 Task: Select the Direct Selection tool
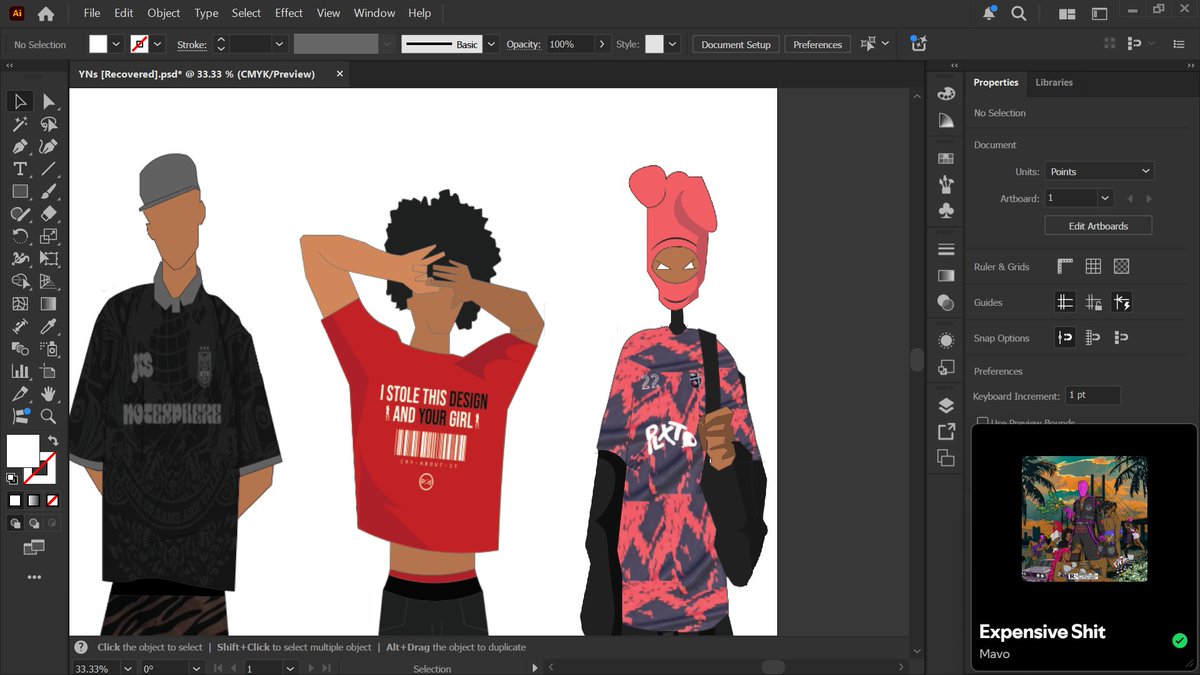pos(49,101)
